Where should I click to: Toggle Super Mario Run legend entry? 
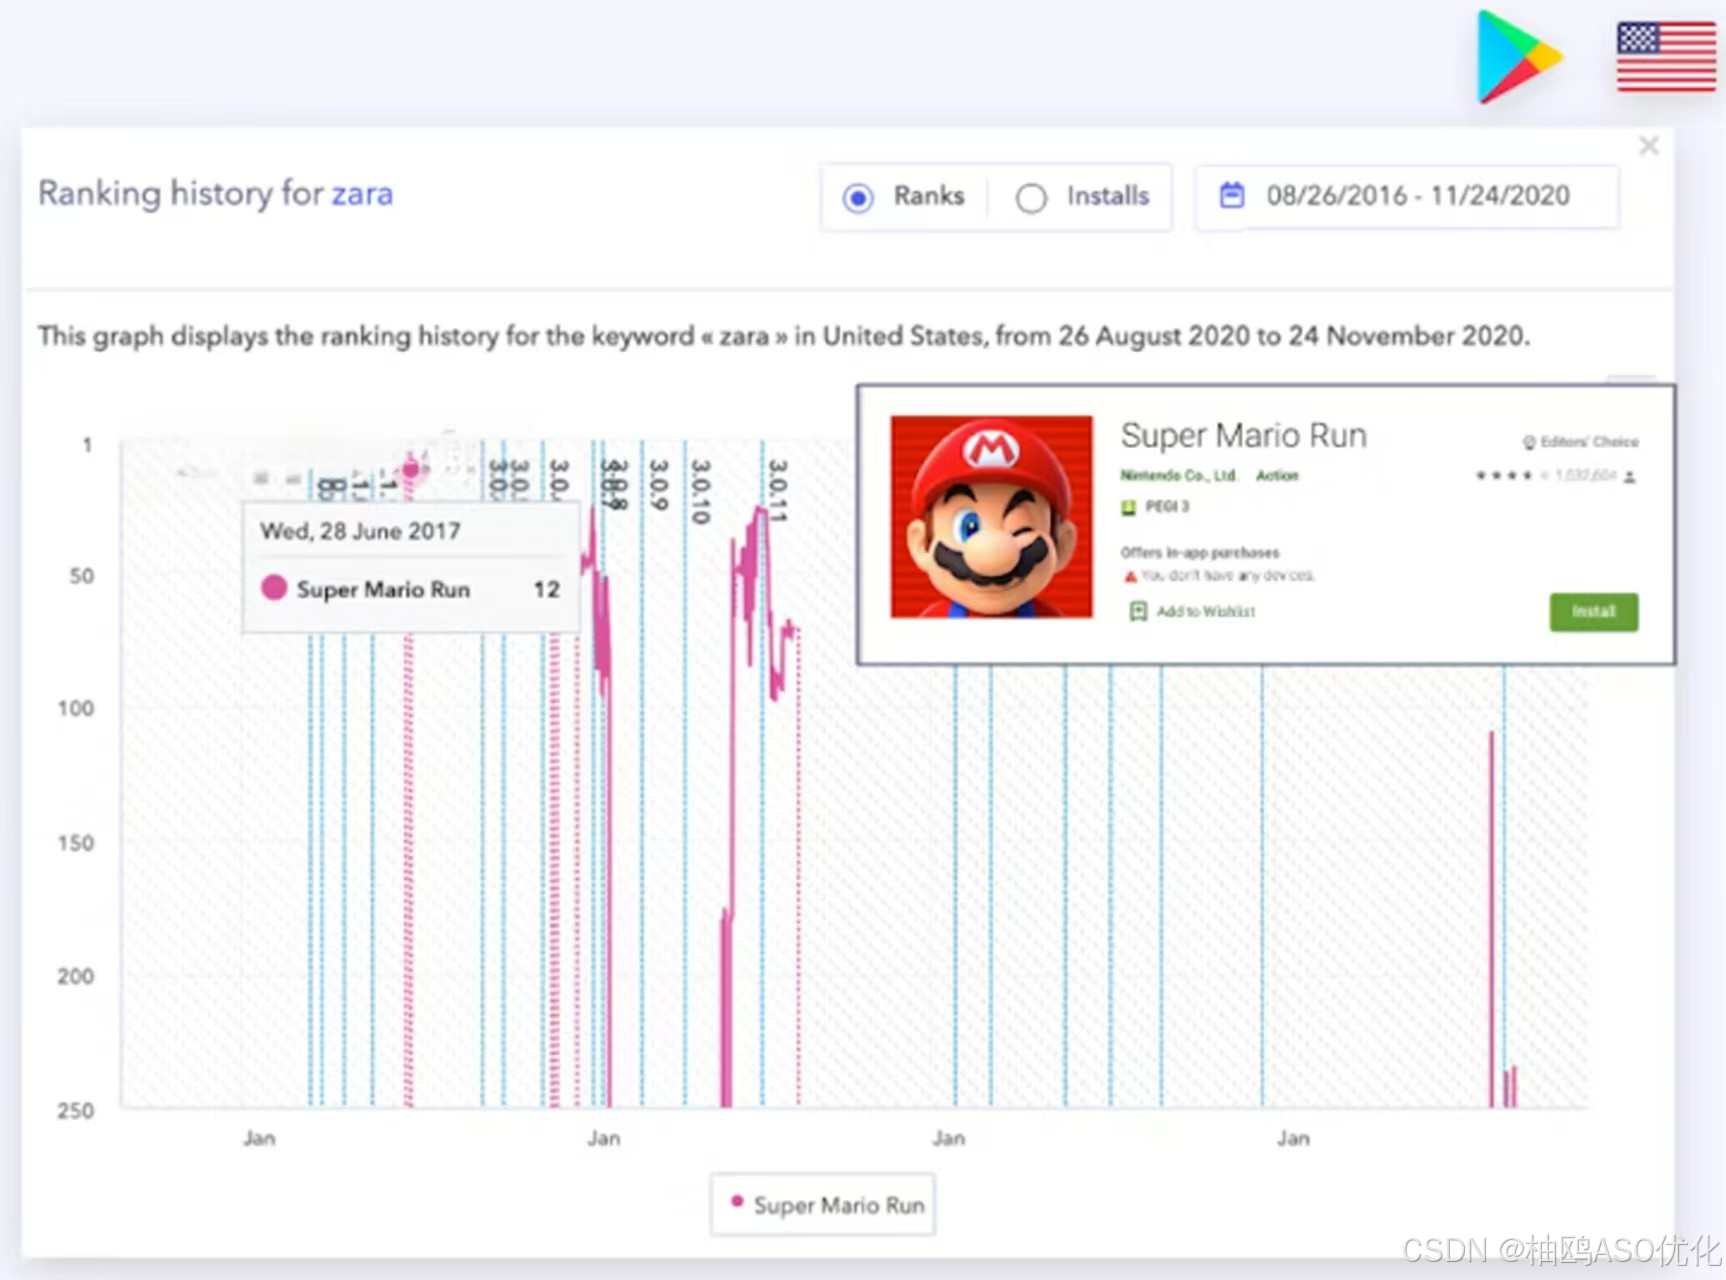click(x=823, y=1205)
